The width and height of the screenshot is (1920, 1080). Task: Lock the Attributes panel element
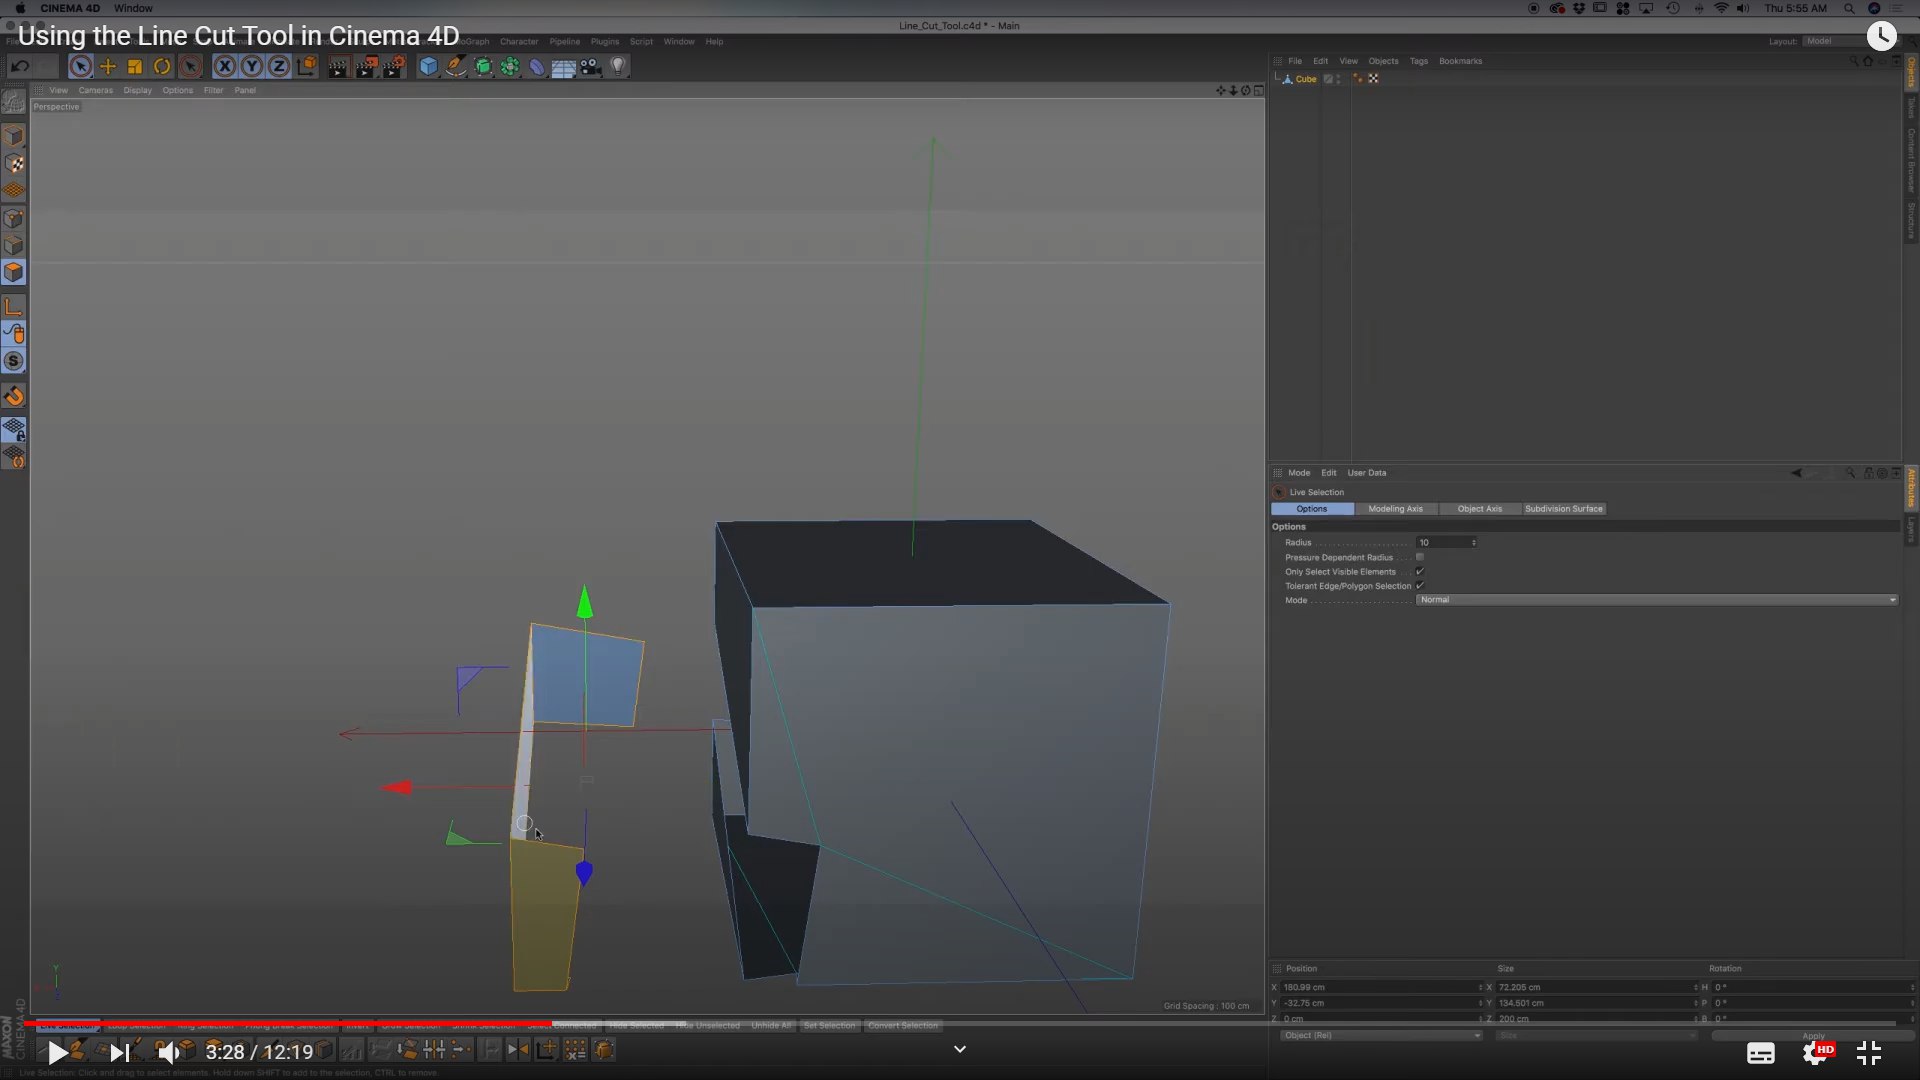pyautogui.click(x=1868, y=473)
